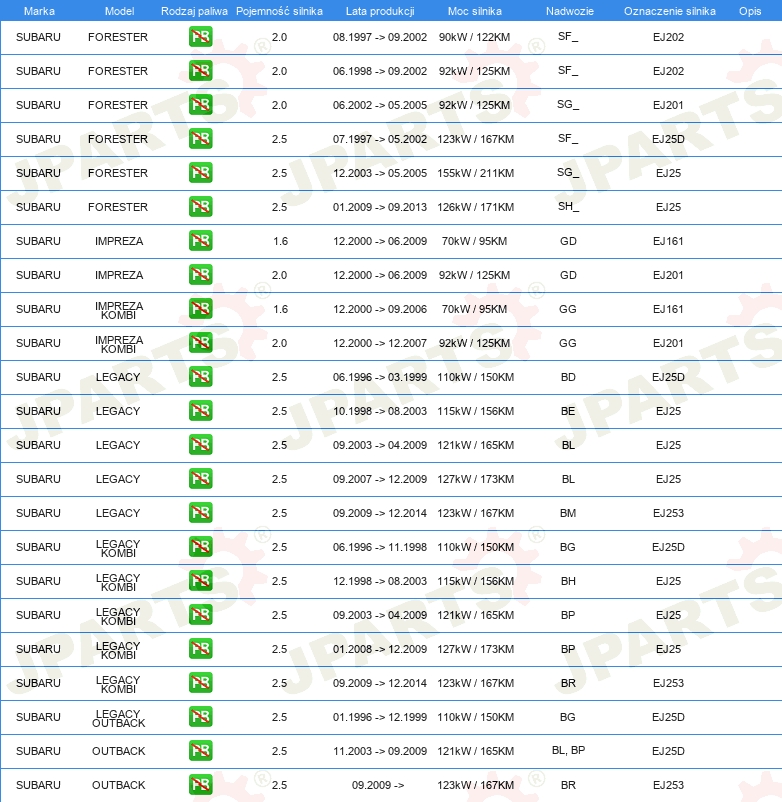Click fuel icon in the Legacy BM row
782x802 pixels.
click(x=200, y=513)
